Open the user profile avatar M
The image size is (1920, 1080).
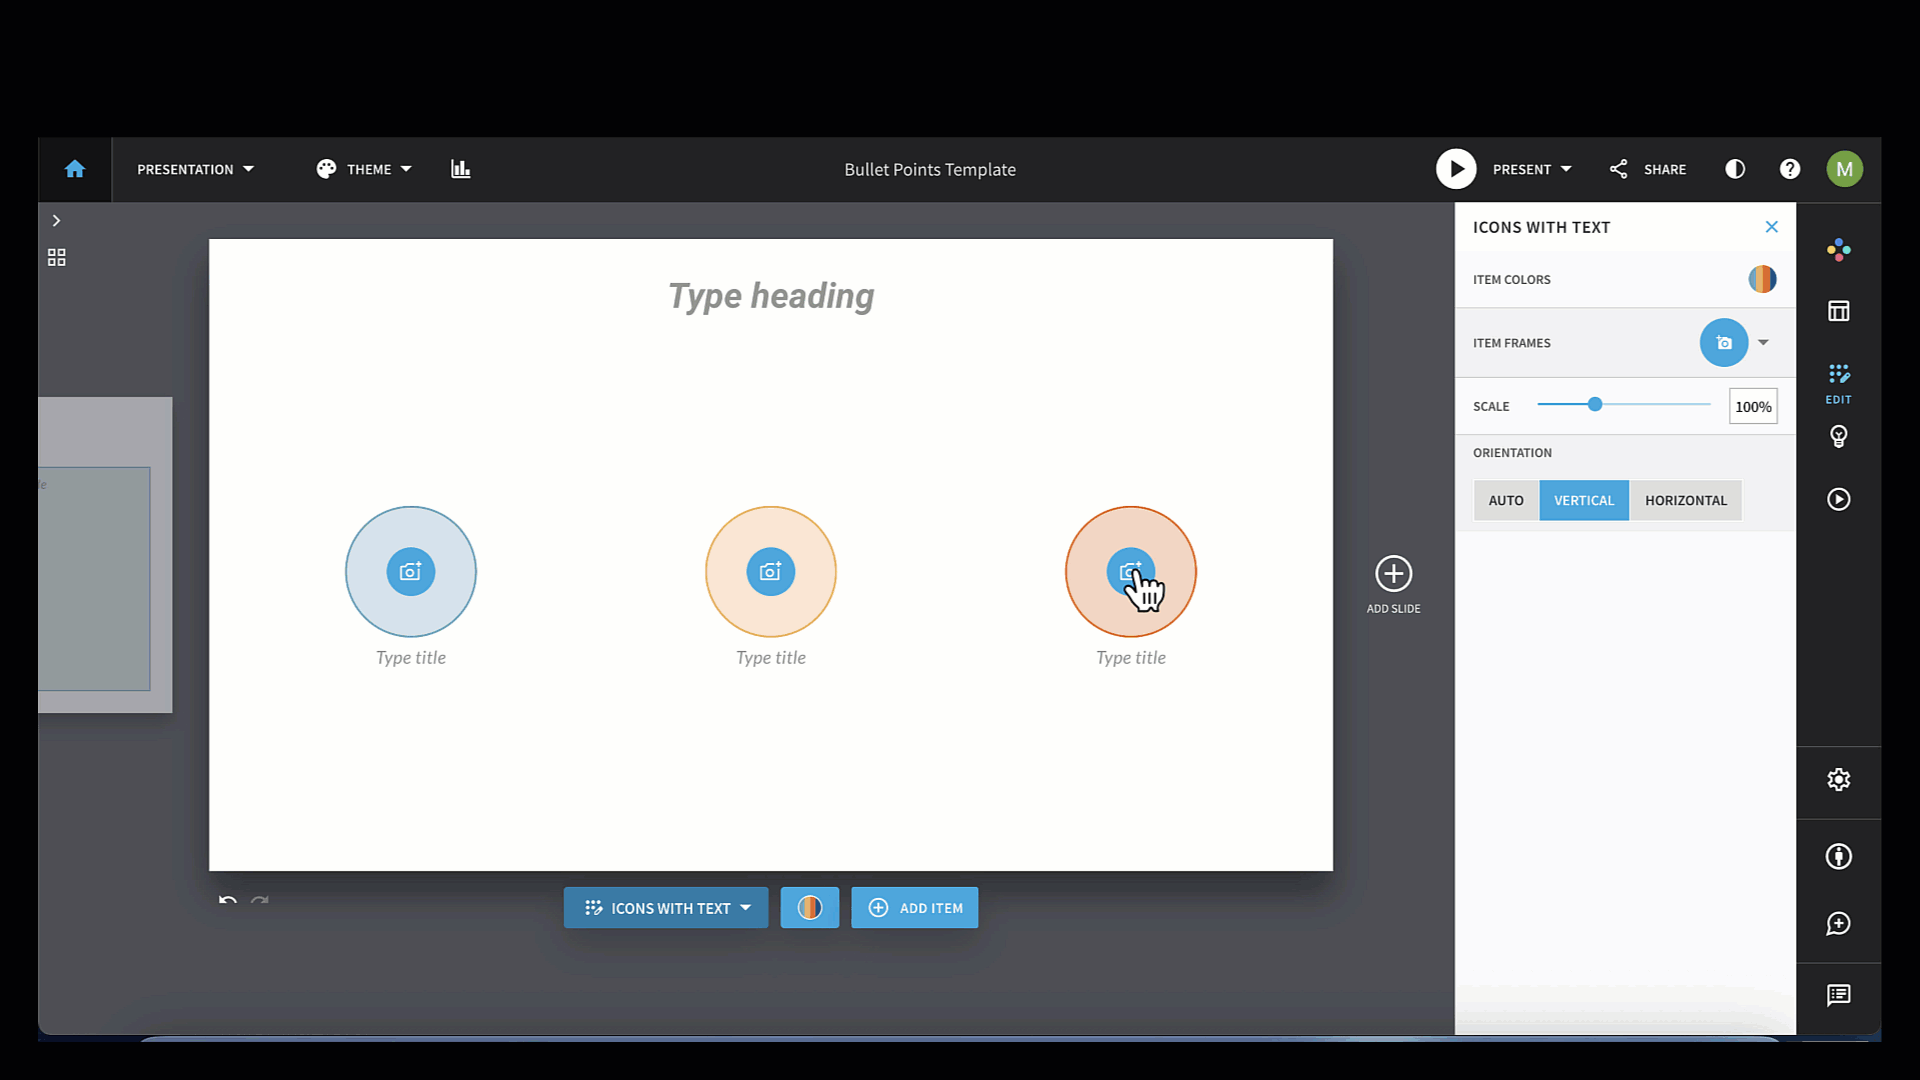click(x=1845, y=169)
